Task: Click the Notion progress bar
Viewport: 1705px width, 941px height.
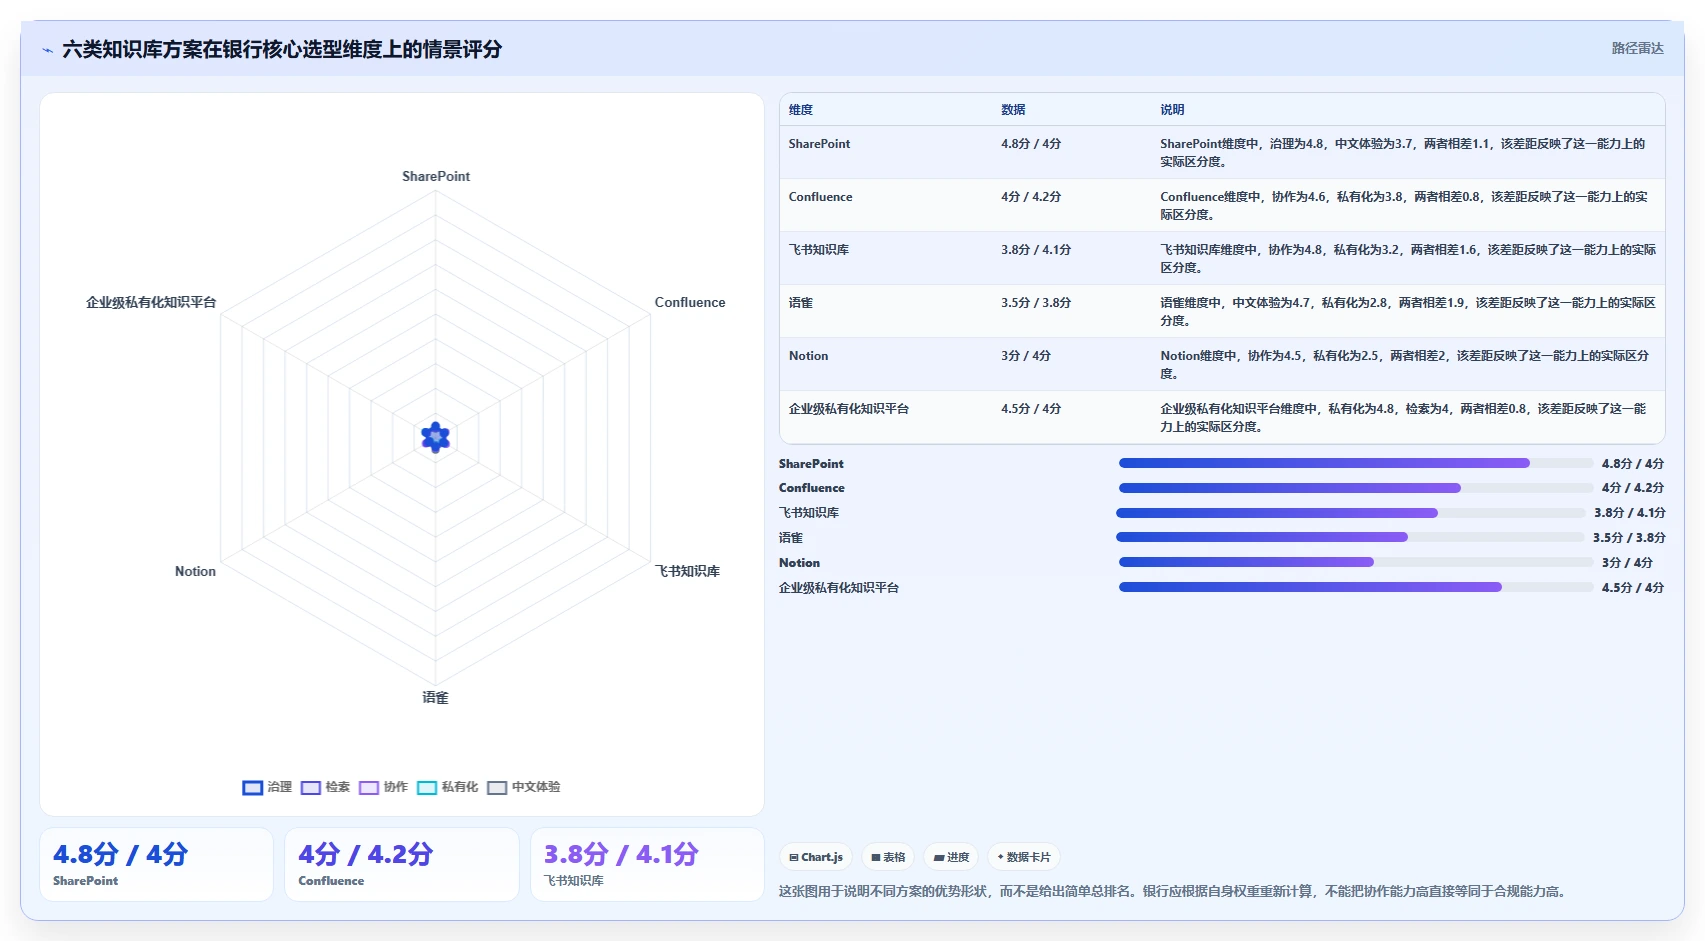Action: click(1355, 562)
